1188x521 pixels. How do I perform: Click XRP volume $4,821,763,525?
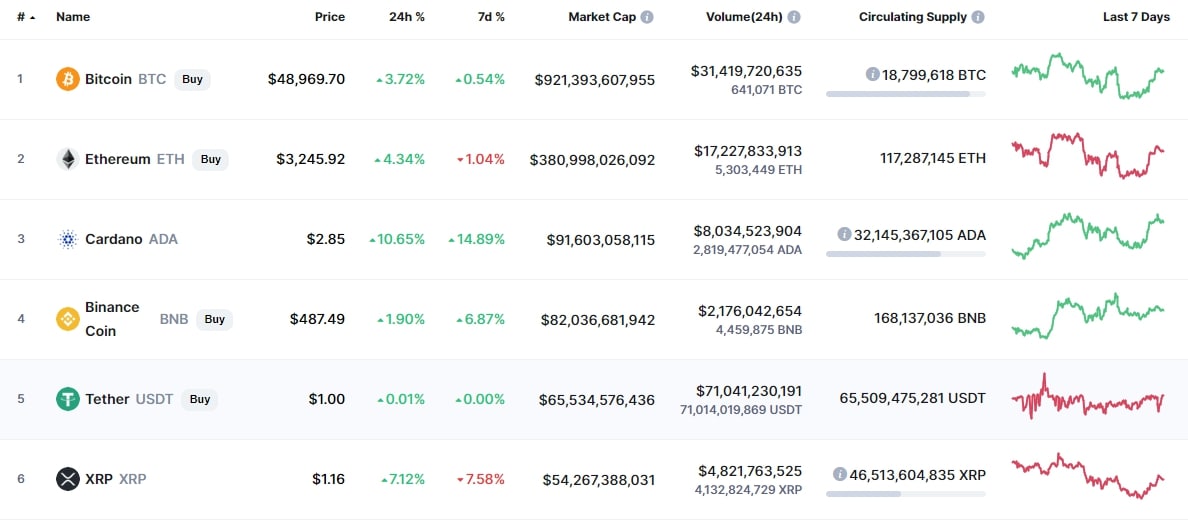pyautogui.click(x=750, y=470)
